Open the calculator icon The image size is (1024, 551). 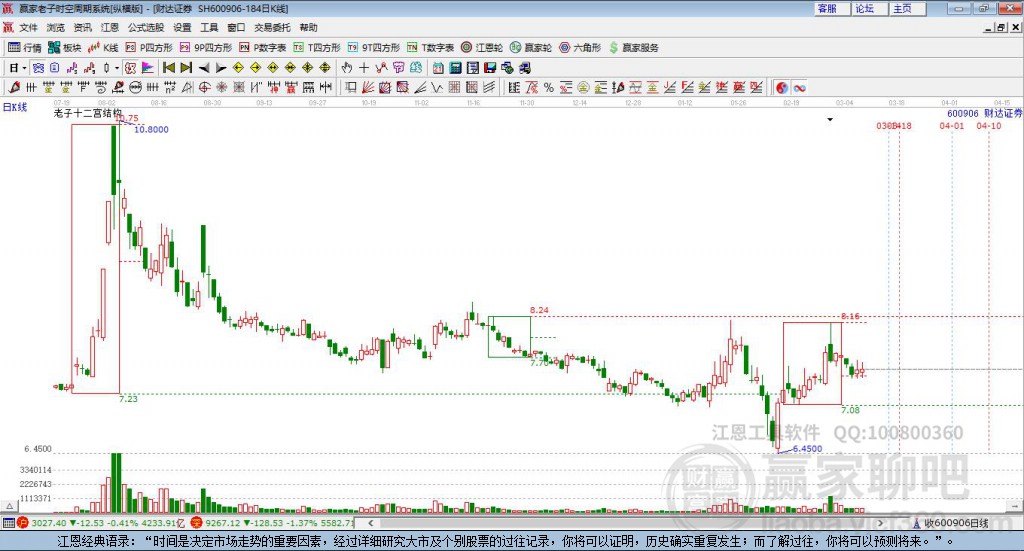[x=455, y=68]
